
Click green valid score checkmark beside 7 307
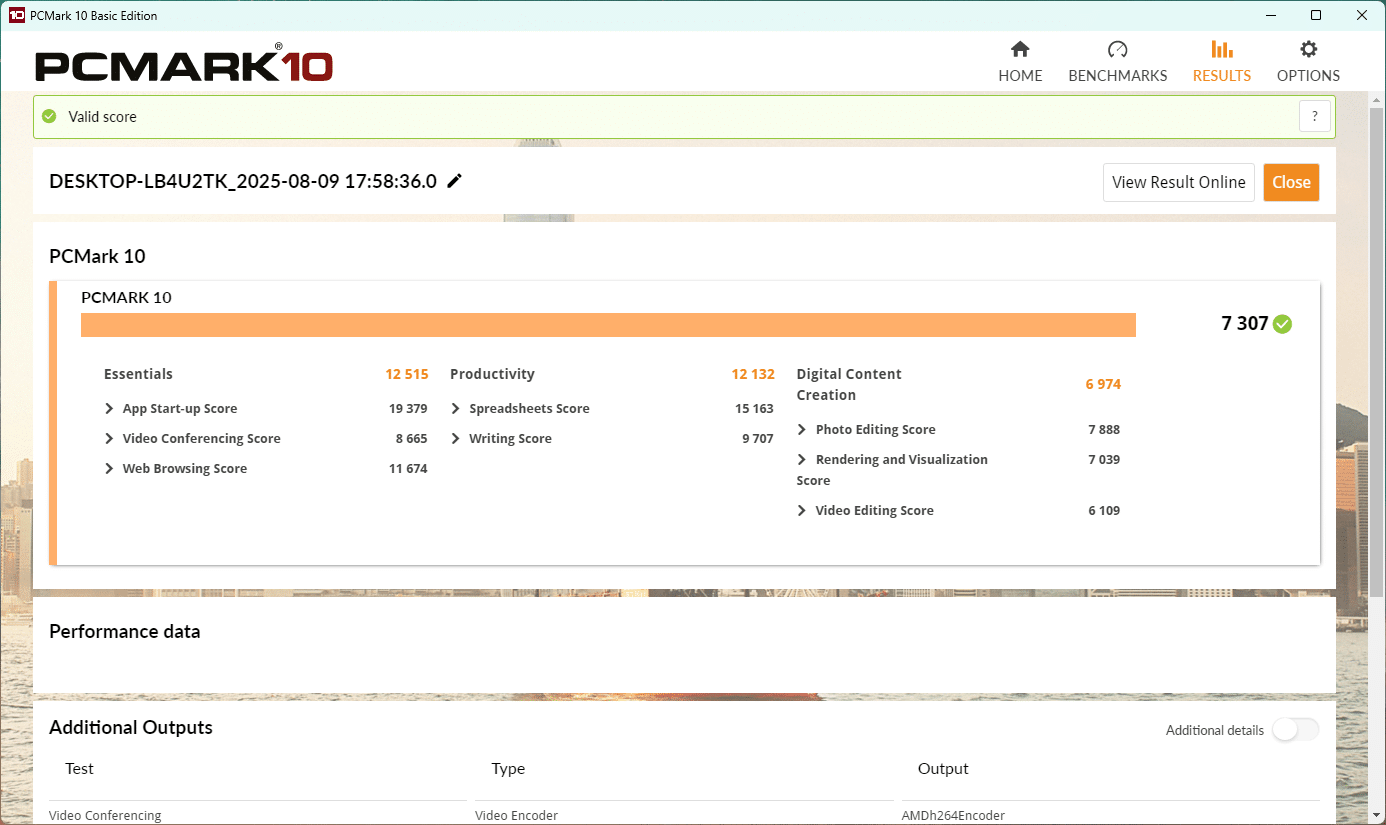1282,324
